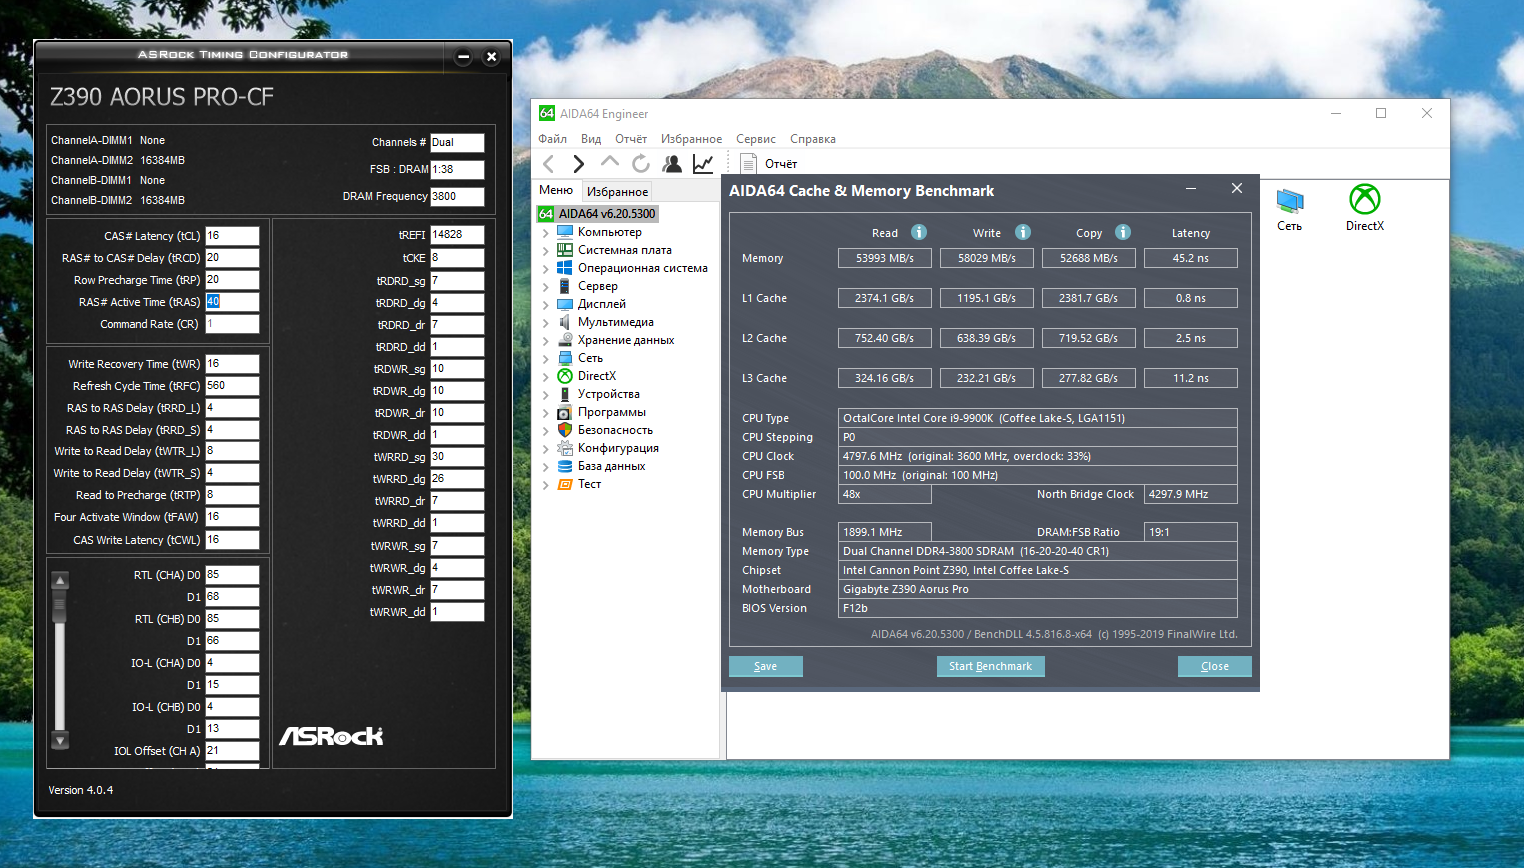This screenshot has height=868, width=1524.
Task: Expand the Сервер tree node
Action: pos(546,286)
